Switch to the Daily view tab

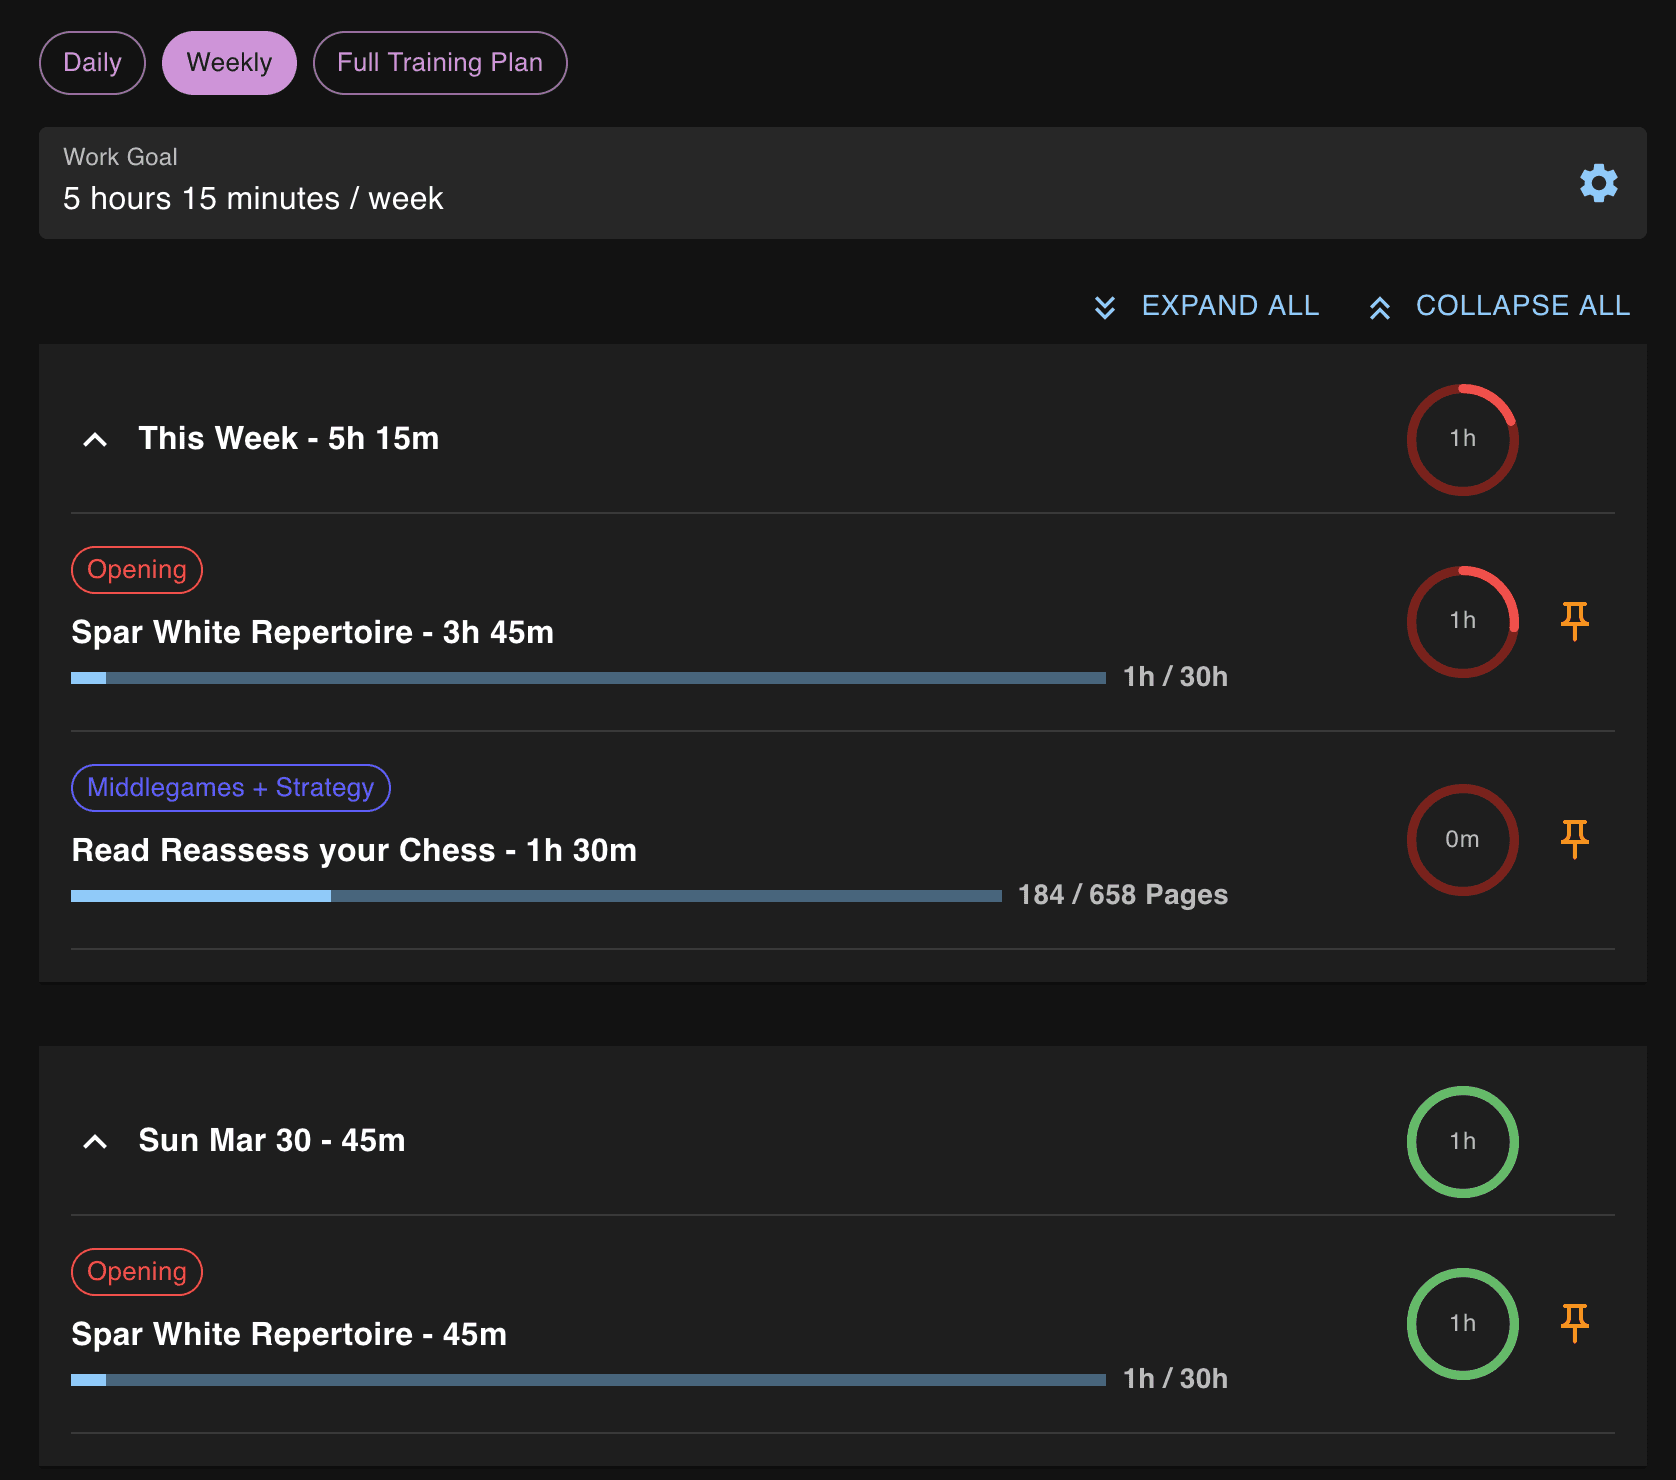pyautogui.click(x=92, y=63)
